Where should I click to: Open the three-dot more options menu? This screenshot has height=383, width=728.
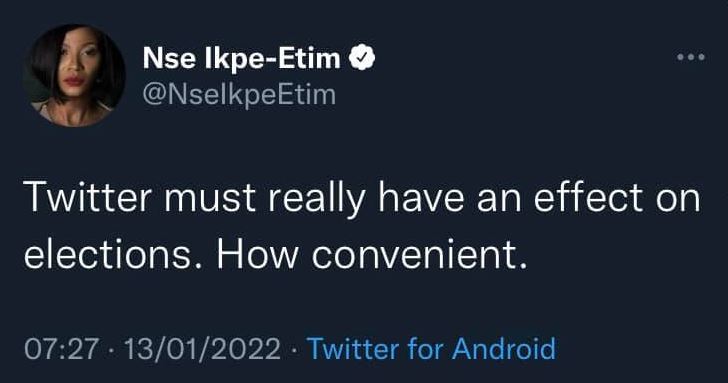691,57
